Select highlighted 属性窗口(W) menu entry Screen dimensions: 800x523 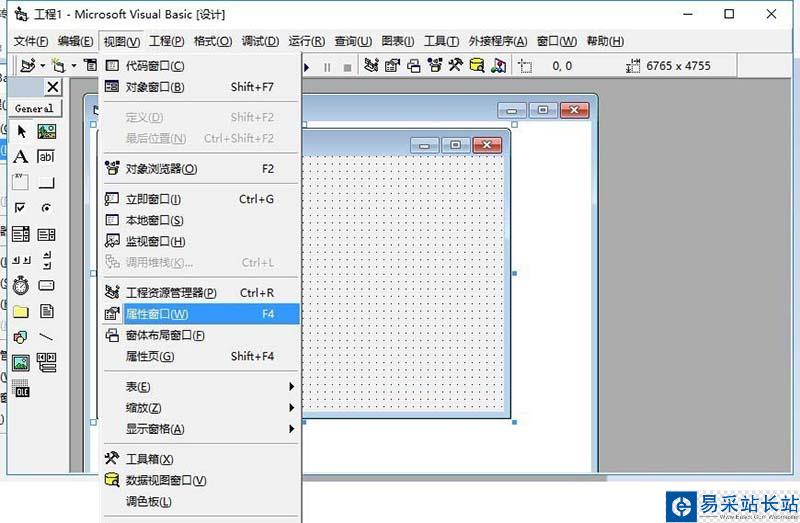[x=202, y=314]
